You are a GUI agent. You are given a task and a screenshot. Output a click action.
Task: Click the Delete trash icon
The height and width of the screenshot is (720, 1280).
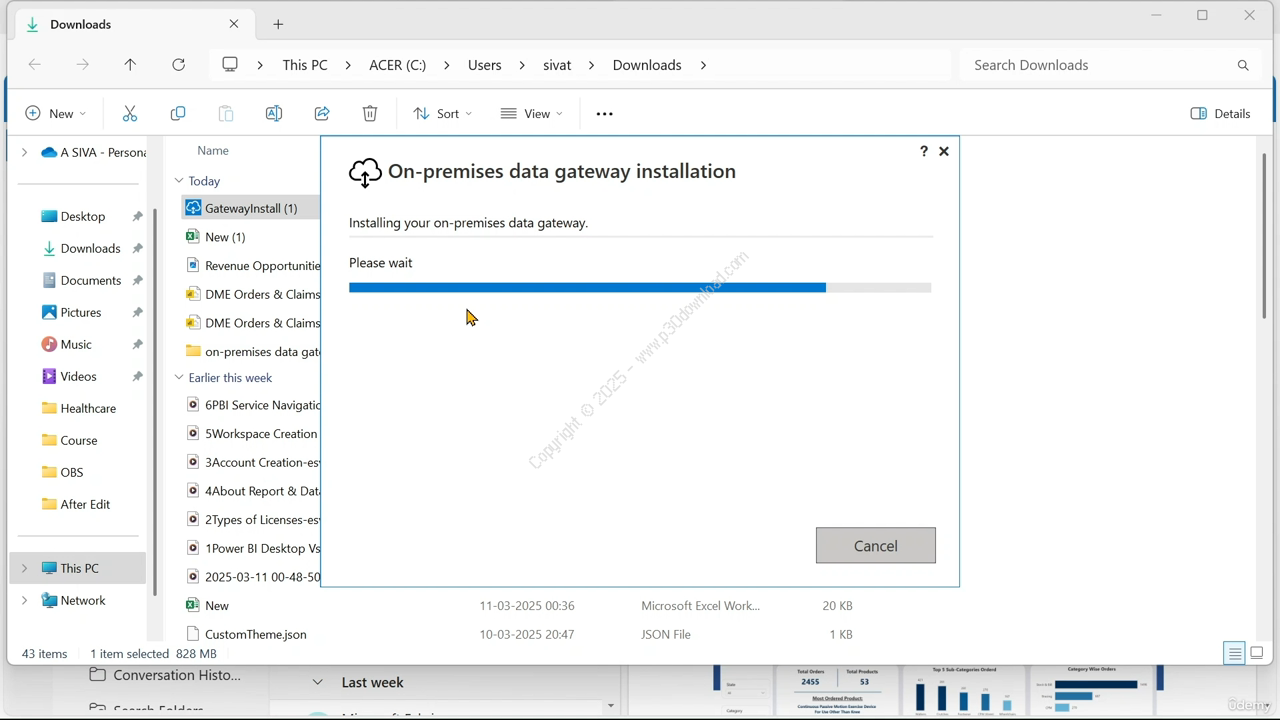pos(370,114)
